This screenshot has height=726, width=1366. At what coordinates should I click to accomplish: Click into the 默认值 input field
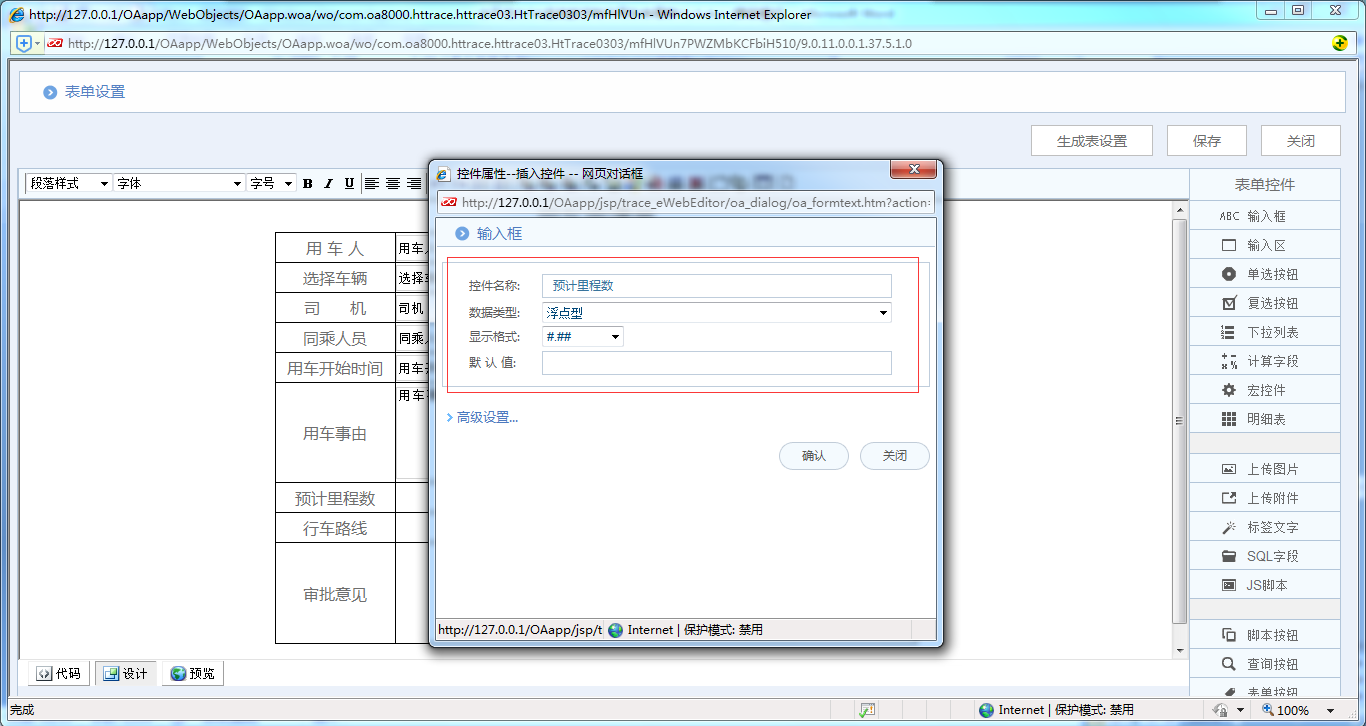coord(716,363)
